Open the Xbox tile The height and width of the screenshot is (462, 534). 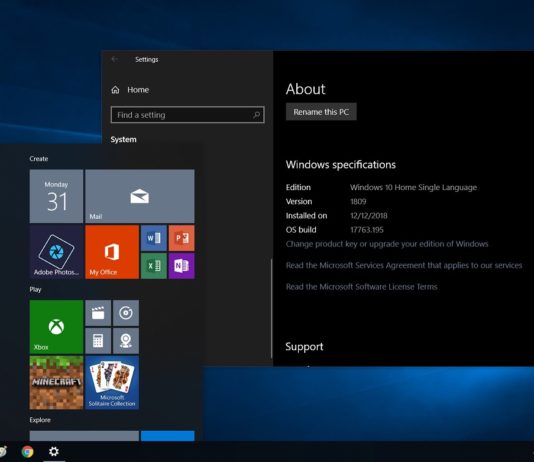tap(56, 327)
